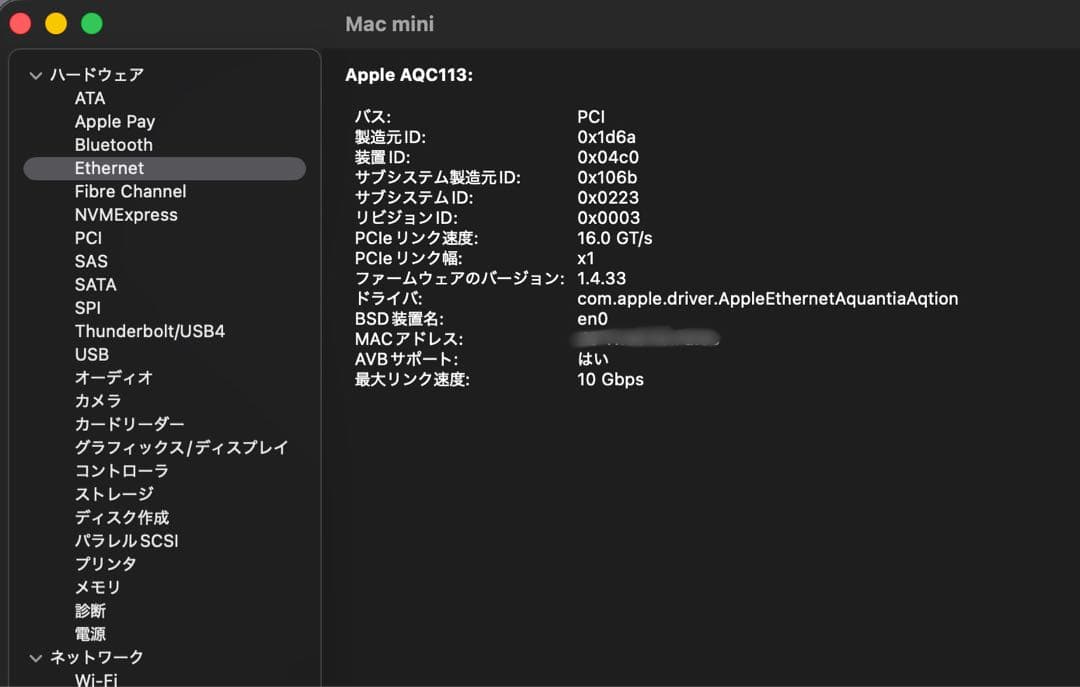Click the Apple AQC113 heading
Image resolution: width=1080 pixels, height=687 pixels.
(409, 75)
